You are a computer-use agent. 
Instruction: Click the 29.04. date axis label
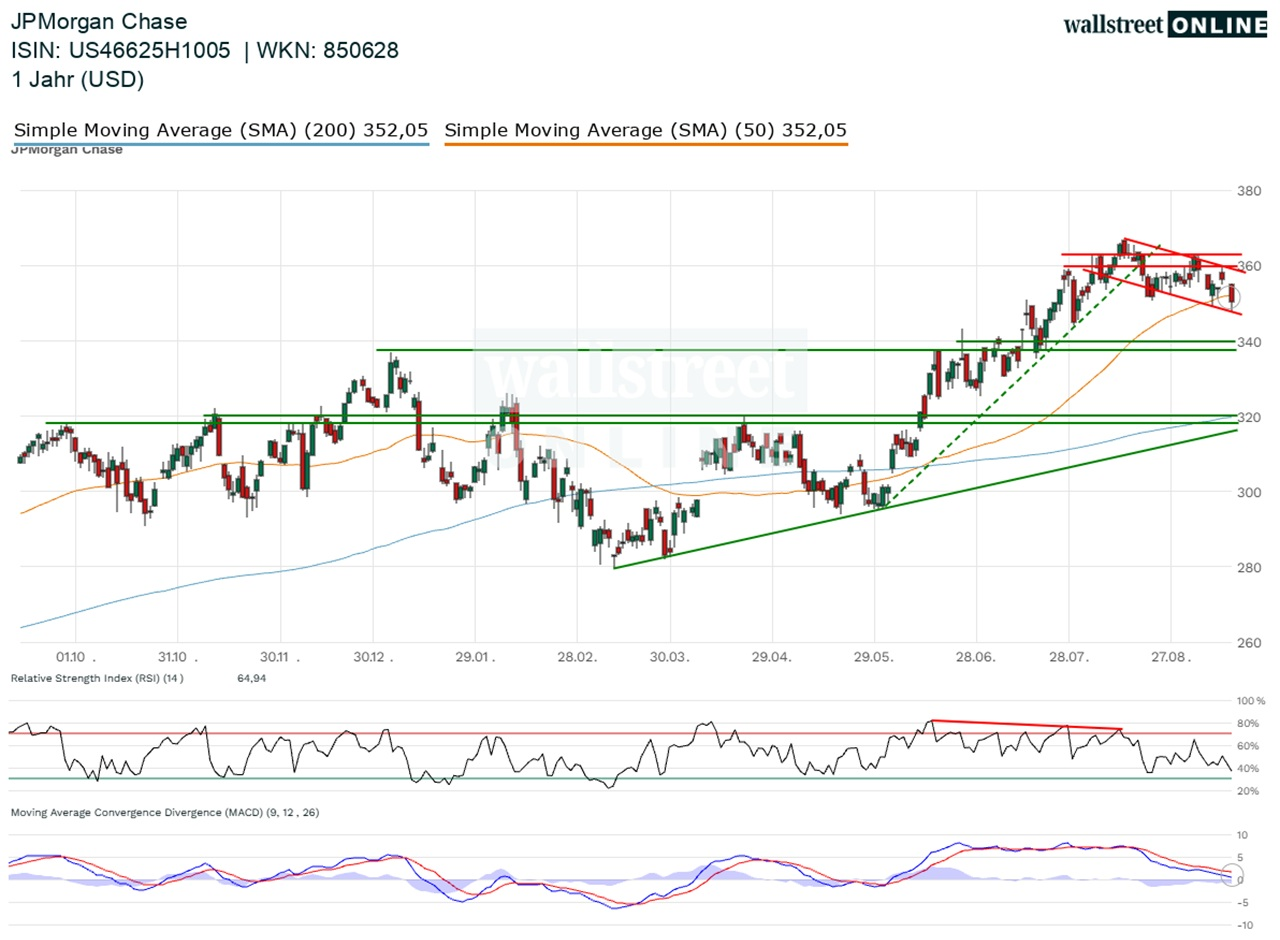[x=771, y=657]
